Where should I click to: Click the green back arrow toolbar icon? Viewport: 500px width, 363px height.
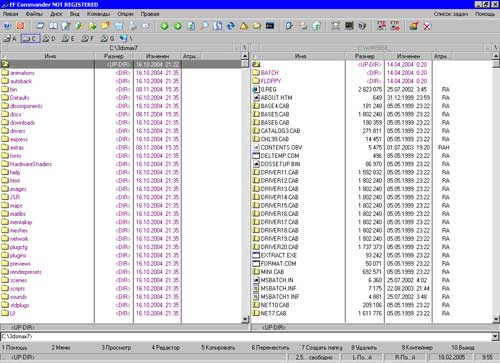click(x=164, y=26)
